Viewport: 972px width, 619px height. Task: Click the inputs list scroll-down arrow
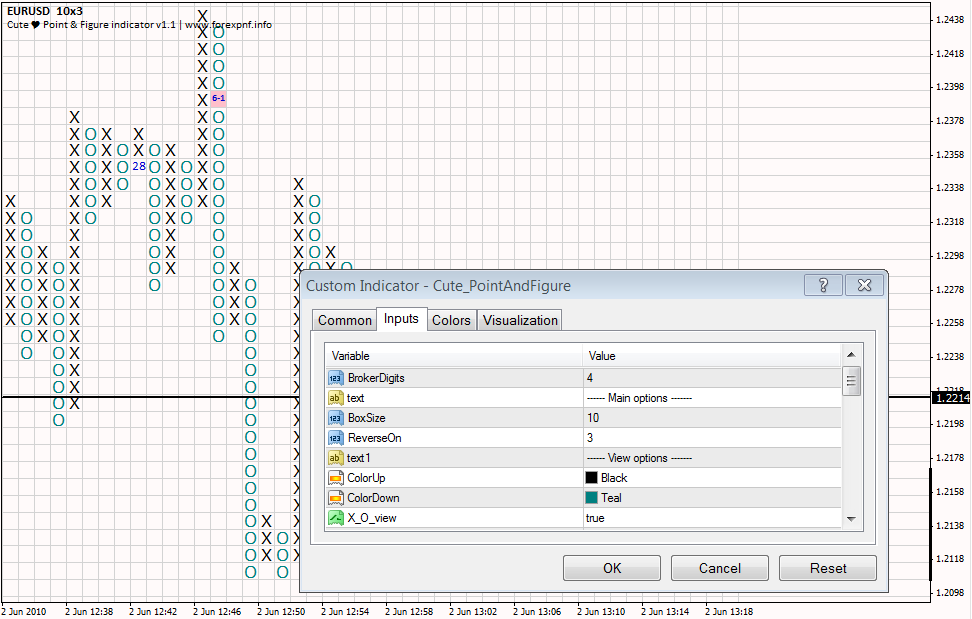click(851, 519)
